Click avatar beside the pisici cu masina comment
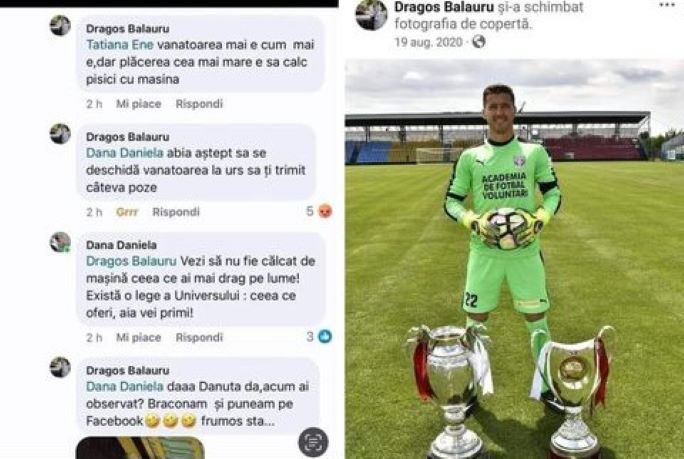 tap(60, 26)
